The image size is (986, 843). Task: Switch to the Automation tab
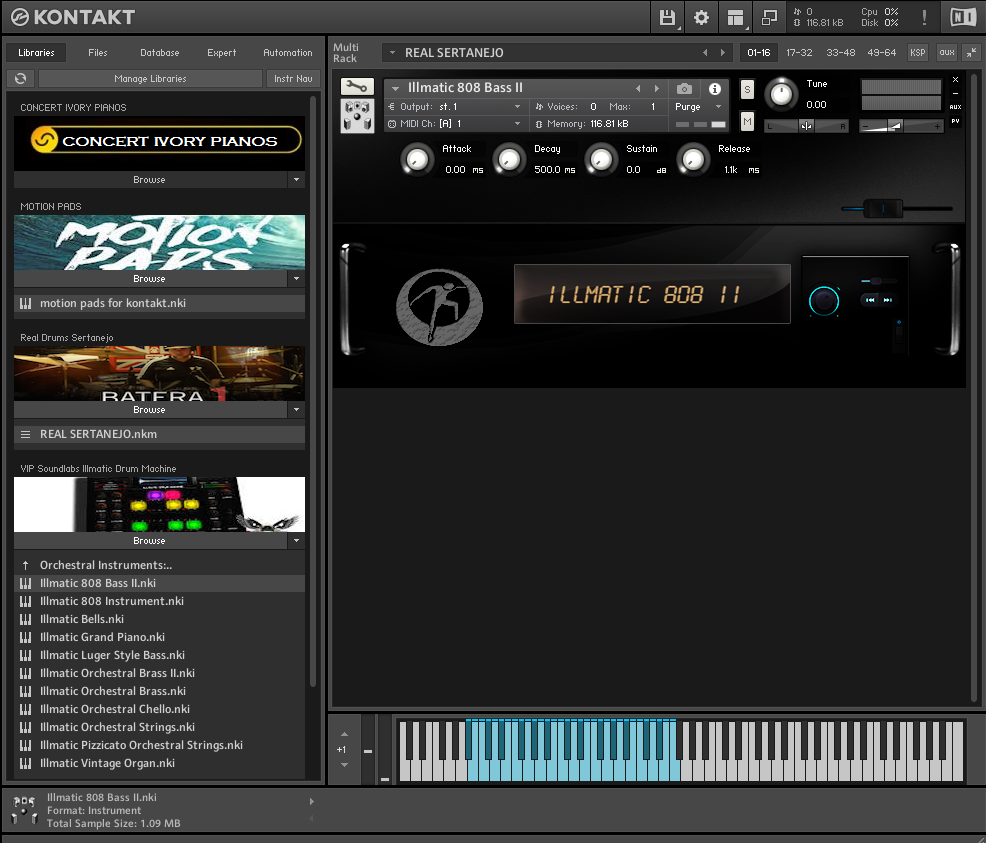(x=287, y=53)
